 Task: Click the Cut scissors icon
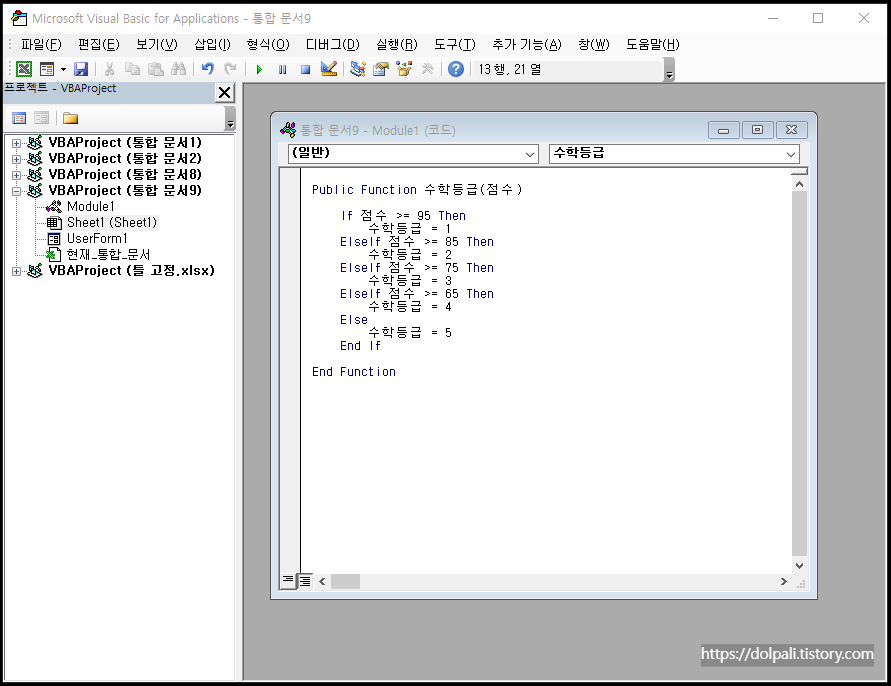tap(109, 69)
